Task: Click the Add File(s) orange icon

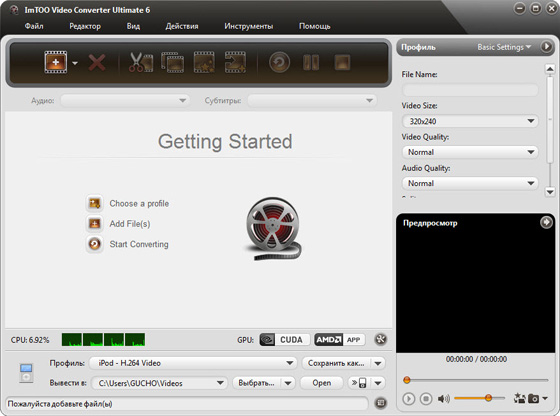Action: click(x=95, y=224)
